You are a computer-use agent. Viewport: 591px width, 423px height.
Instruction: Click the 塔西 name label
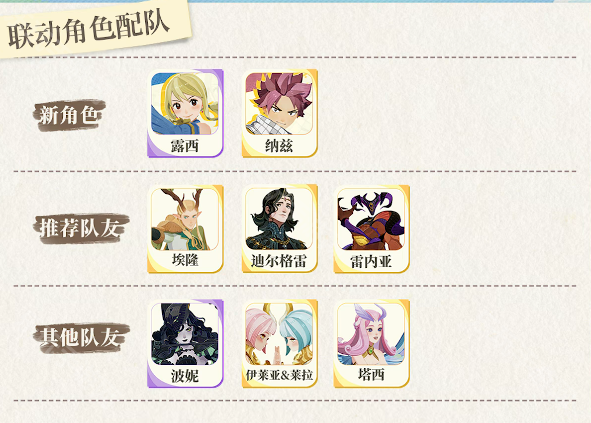pos(371,374)
